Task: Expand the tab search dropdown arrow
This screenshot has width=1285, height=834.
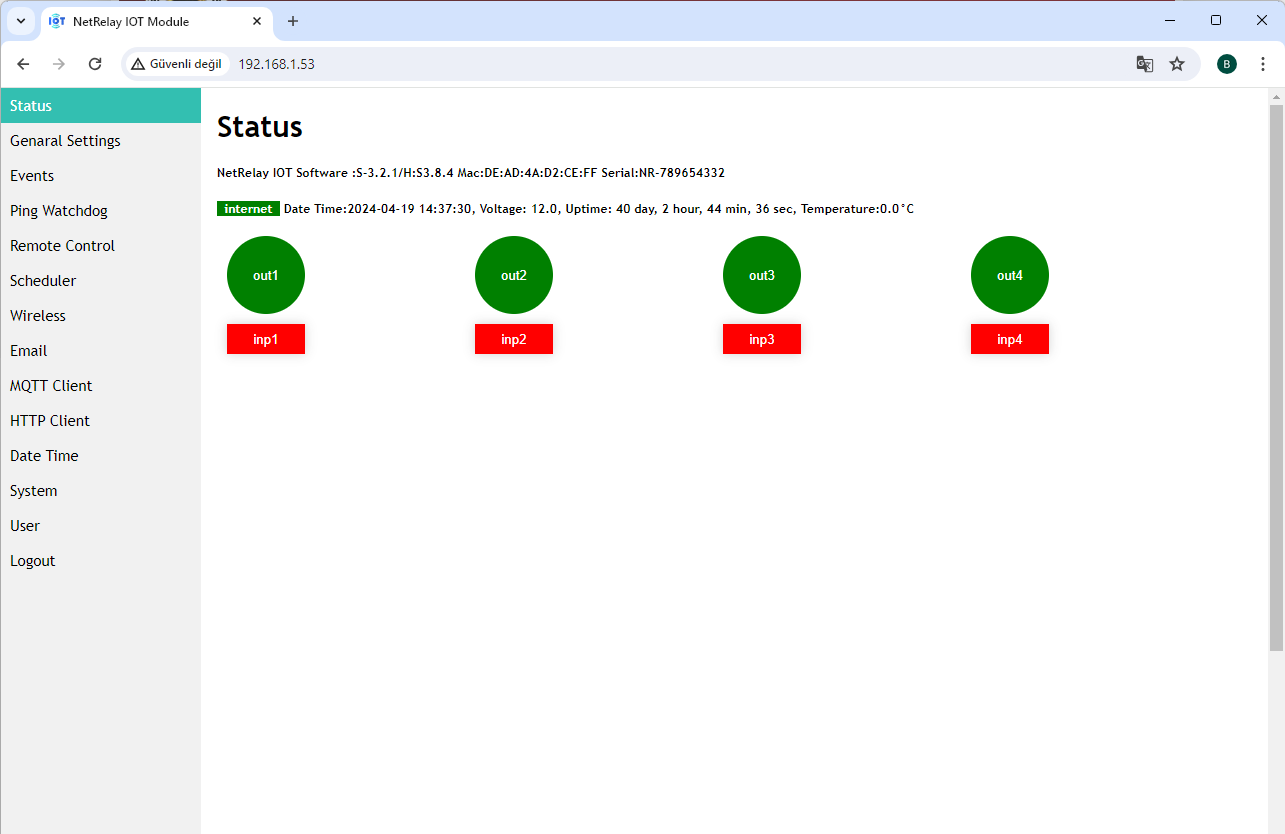Action: coord(20,21)
